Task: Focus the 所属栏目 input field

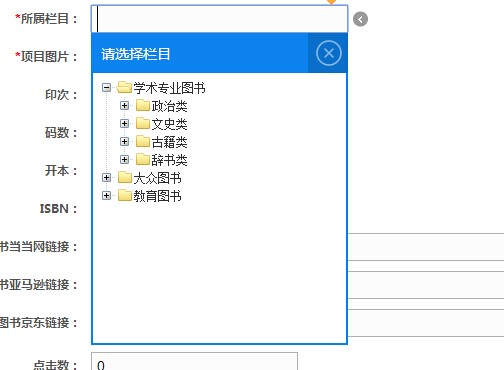Action: [x=219, y=19]
